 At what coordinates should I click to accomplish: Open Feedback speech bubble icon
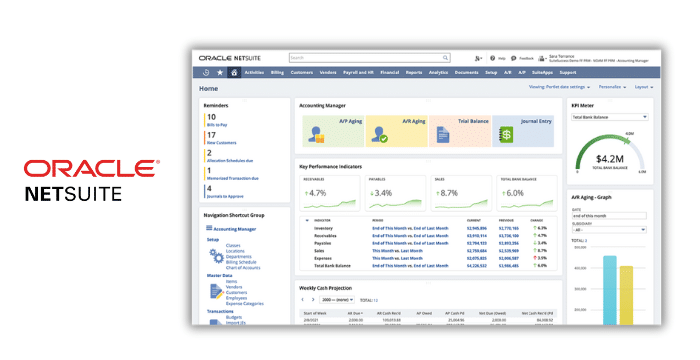click(x=513, y=58)
